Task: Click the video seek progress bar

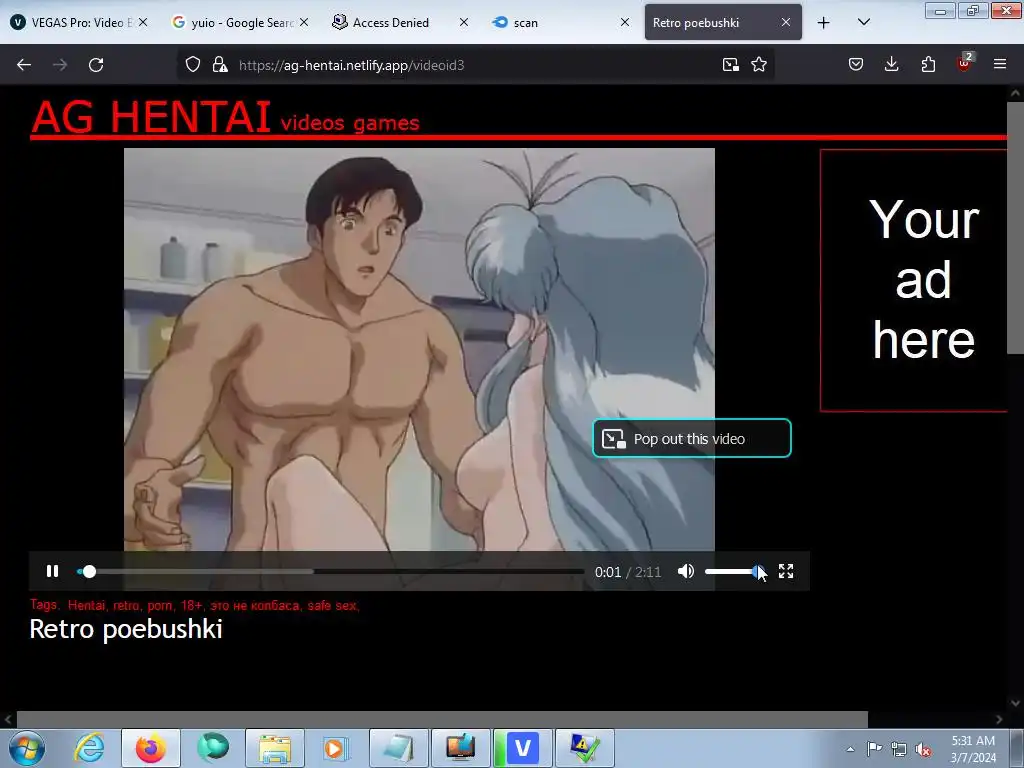Action: [330, 571]
